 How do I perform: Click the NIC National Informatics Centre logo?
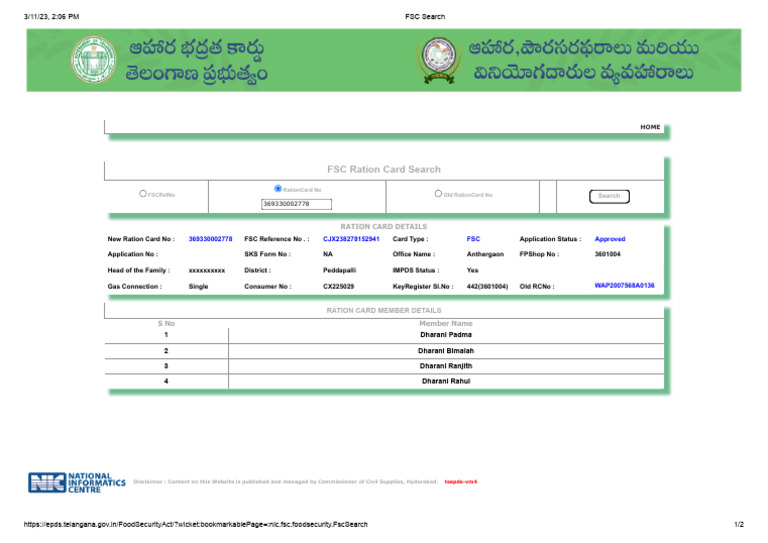[x=77, y=482]
